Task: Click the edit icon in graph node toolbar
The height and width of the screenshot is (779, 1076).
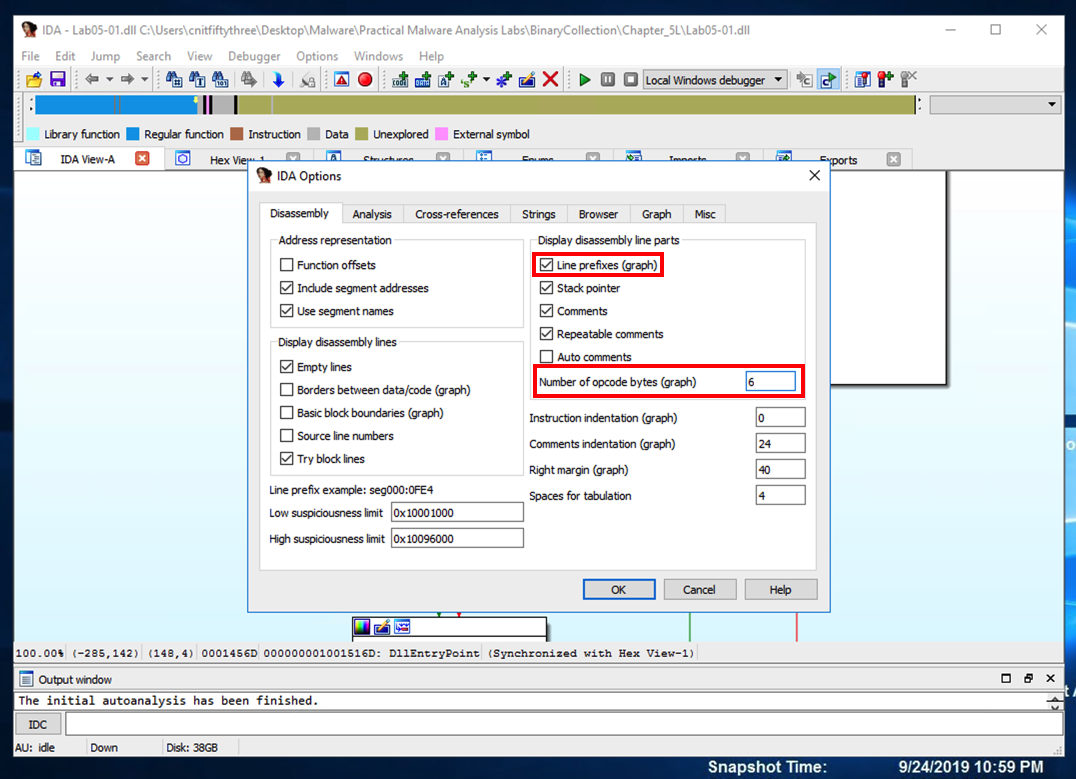Action: click(x=382, y=627)
